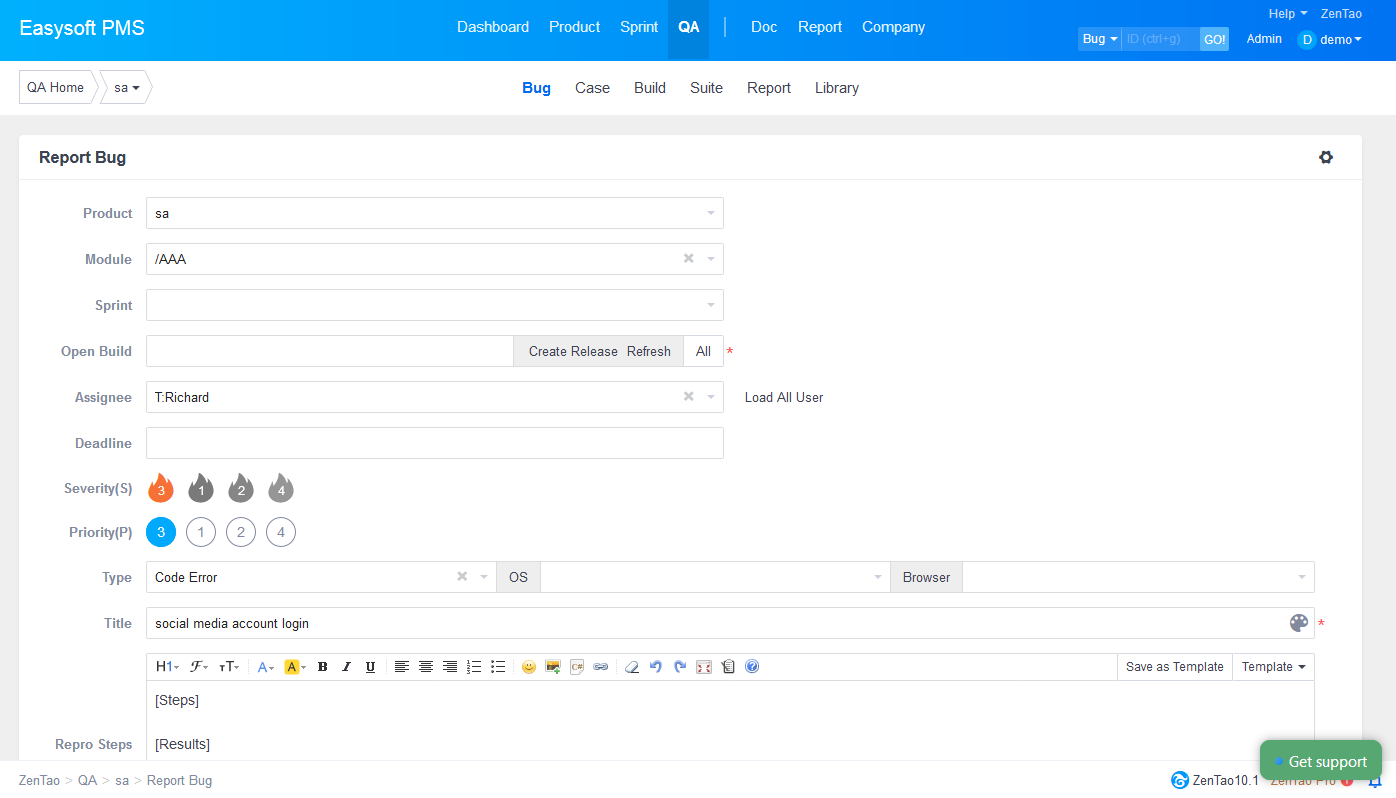Click Refresh next to Open Build
This screenshot has height=798, width=1396.
pyautogui.click(x=649, y=351)
